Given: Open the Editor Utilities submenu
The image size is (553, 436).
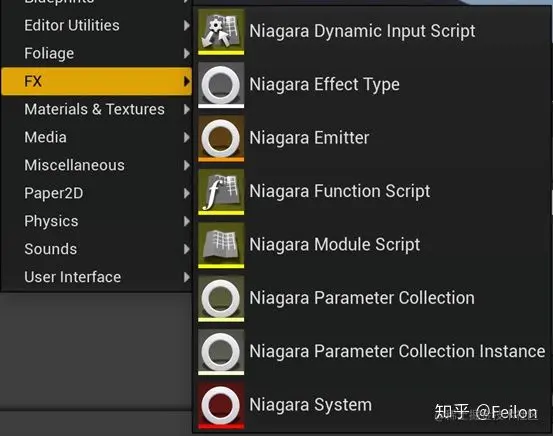Looking at the screenshot, I should click(x=97, y=25).
